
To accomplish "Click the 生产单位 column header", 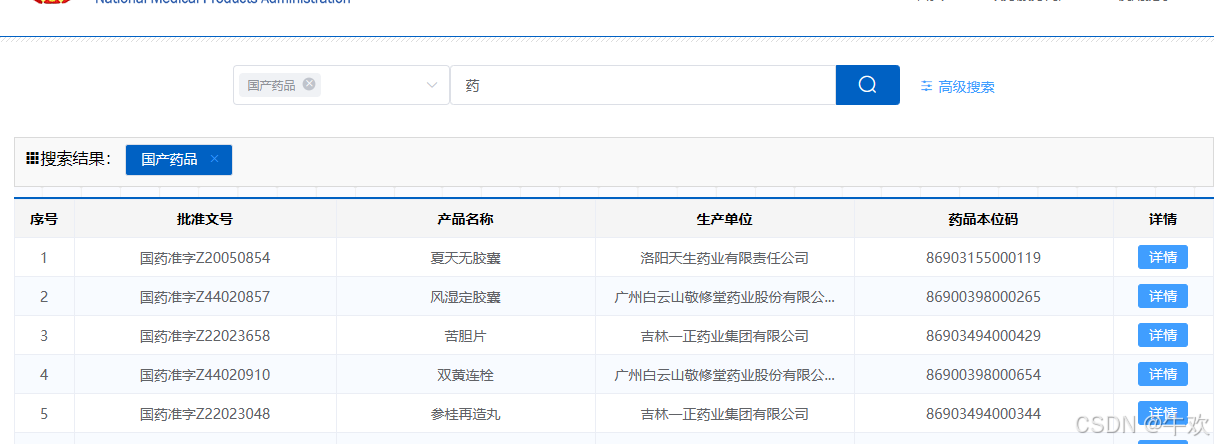I will tap(724, 219).
